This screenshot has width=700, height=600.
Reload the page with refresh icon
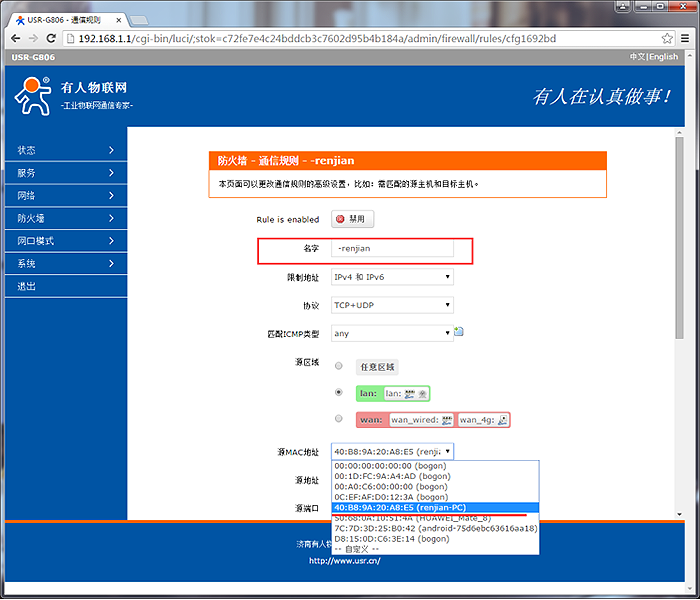click(54, 38)
